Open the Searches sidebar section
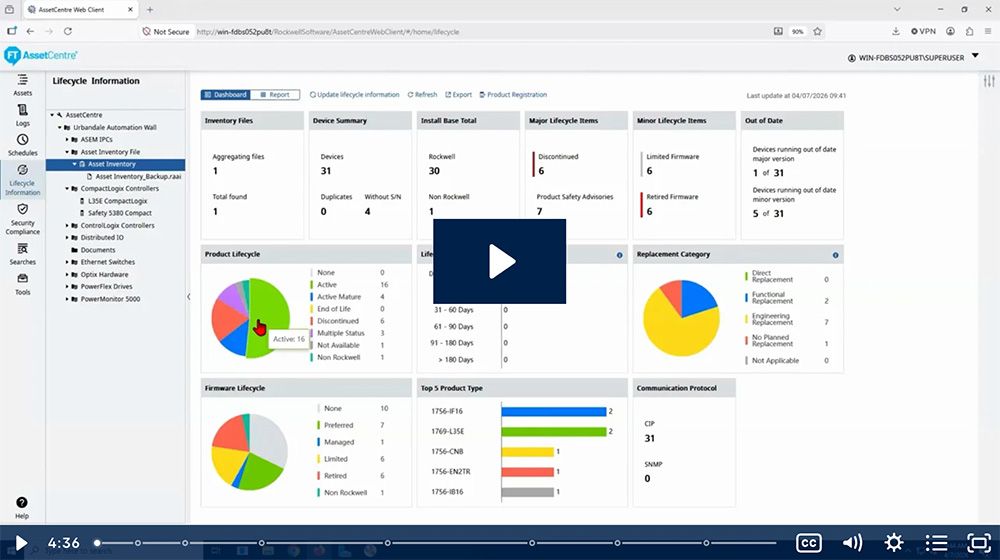This screenshot has width=1000, height=560. tap(22, 254)
